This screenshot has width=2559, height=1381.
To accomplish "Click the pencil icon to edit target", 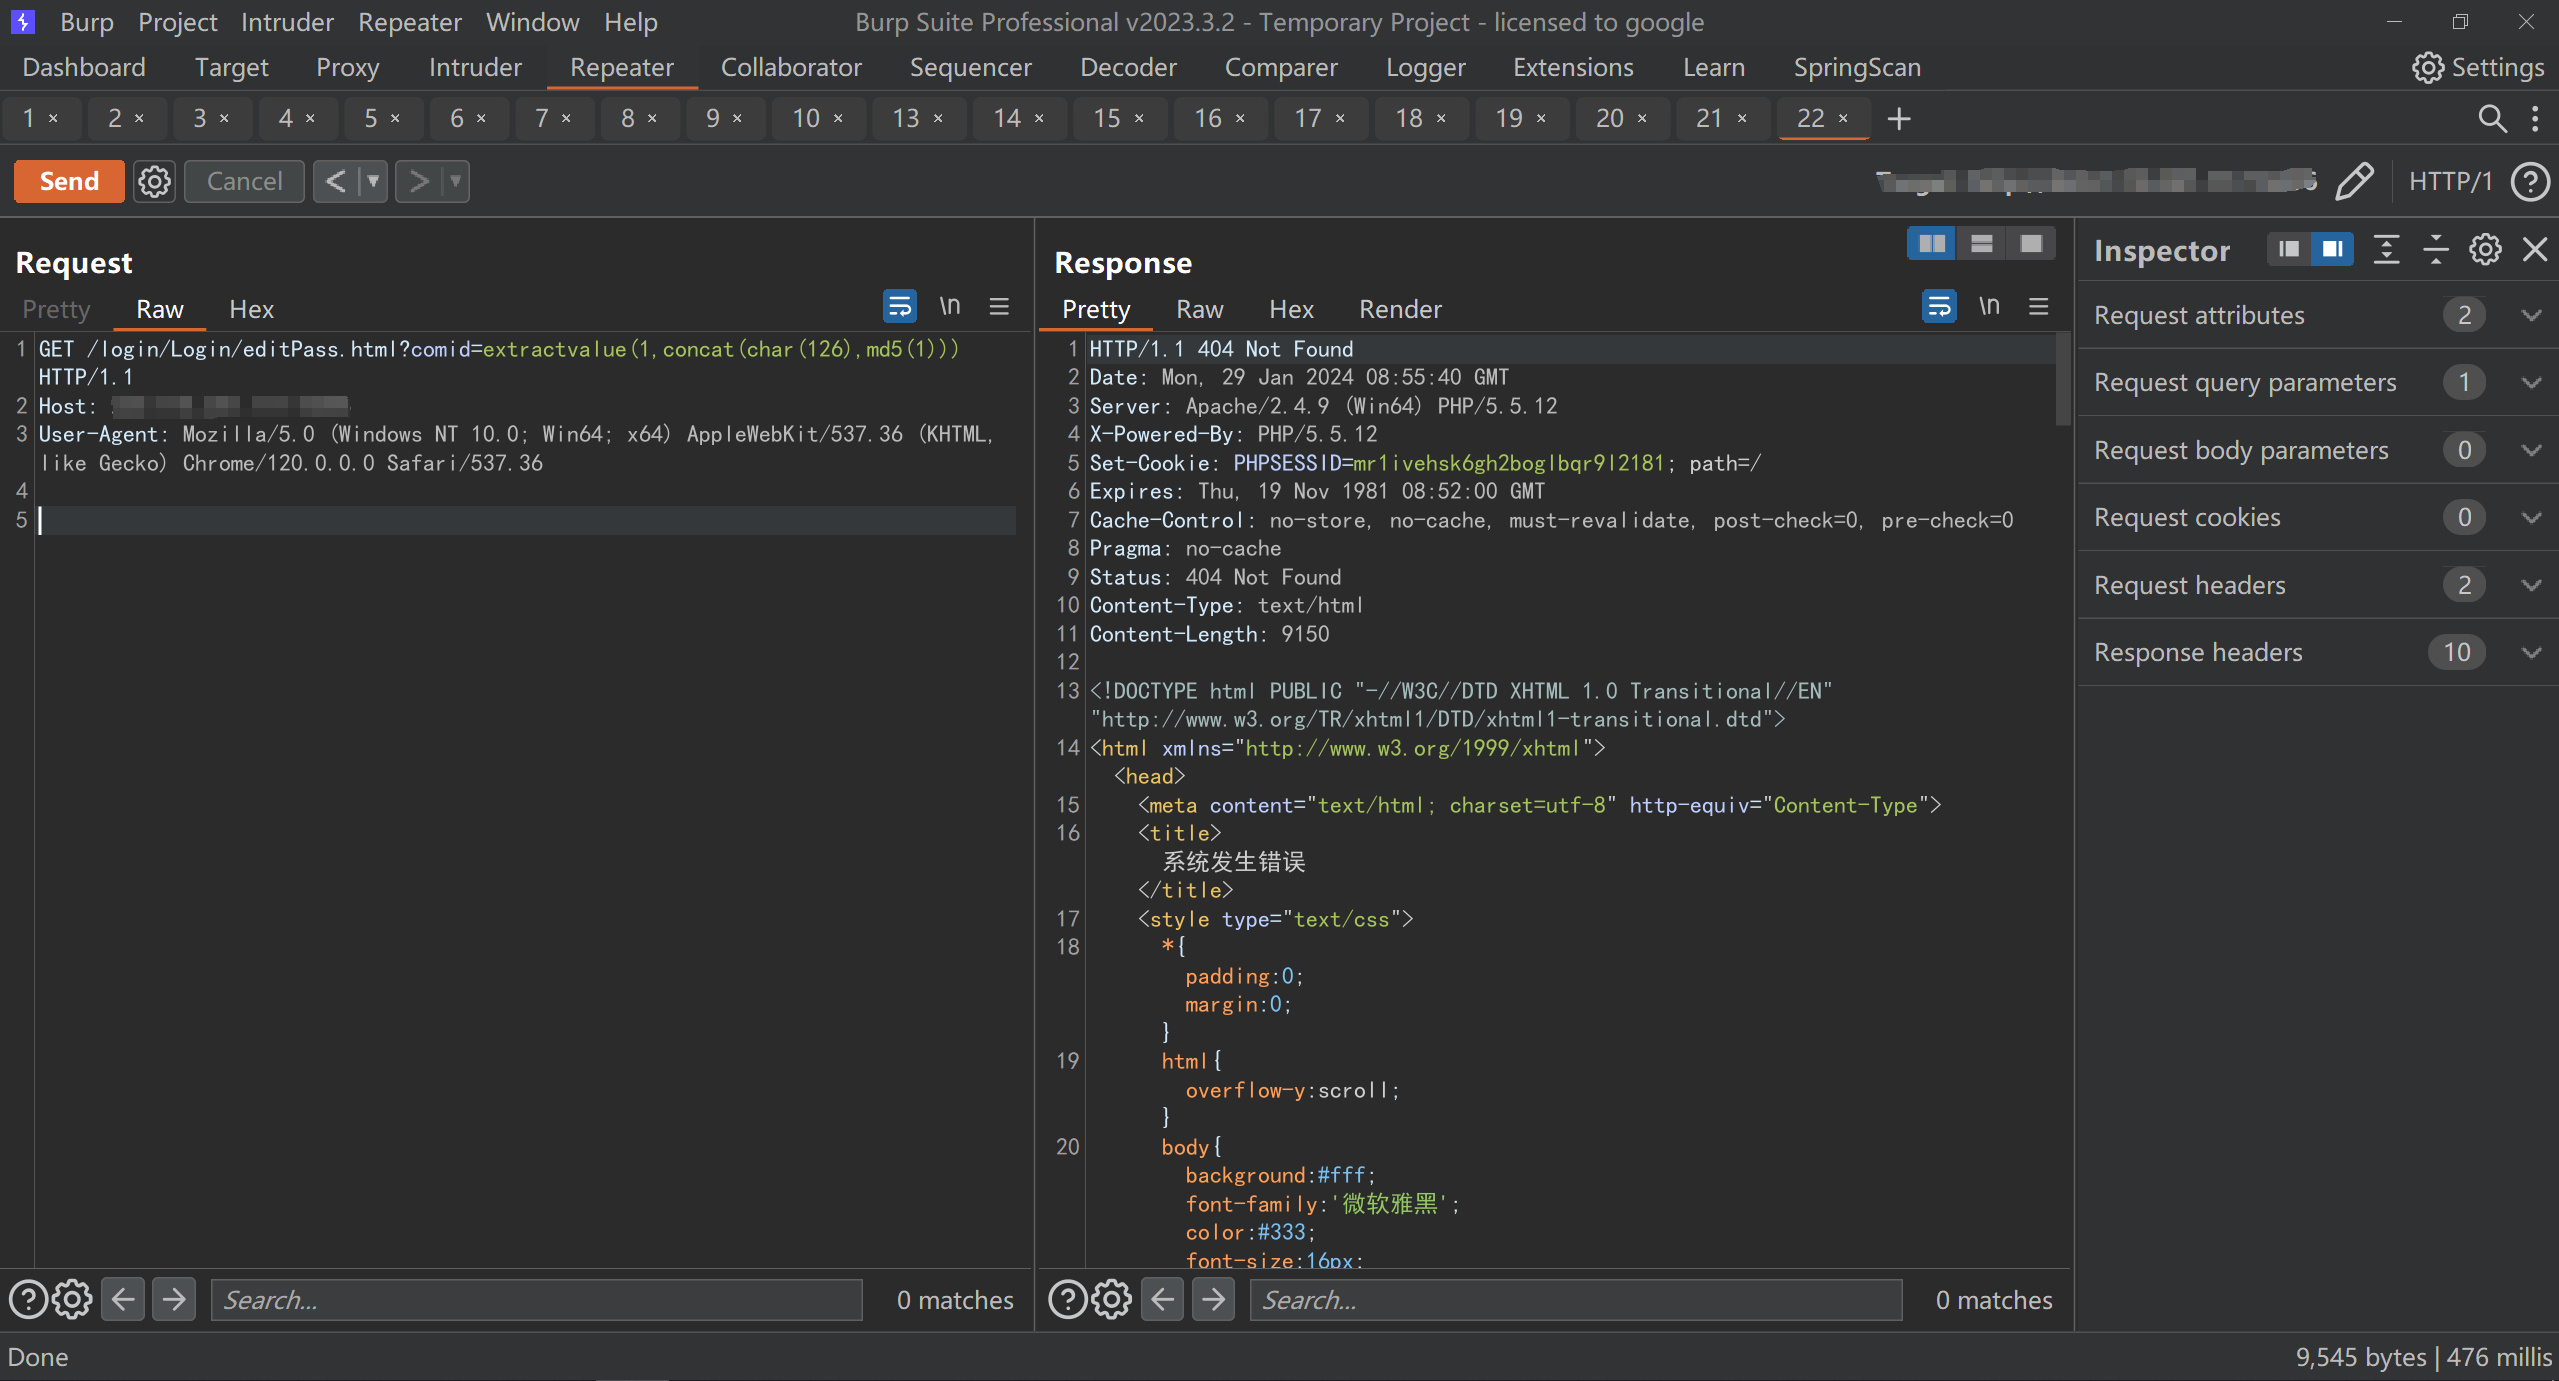I will coord(2354,181).
